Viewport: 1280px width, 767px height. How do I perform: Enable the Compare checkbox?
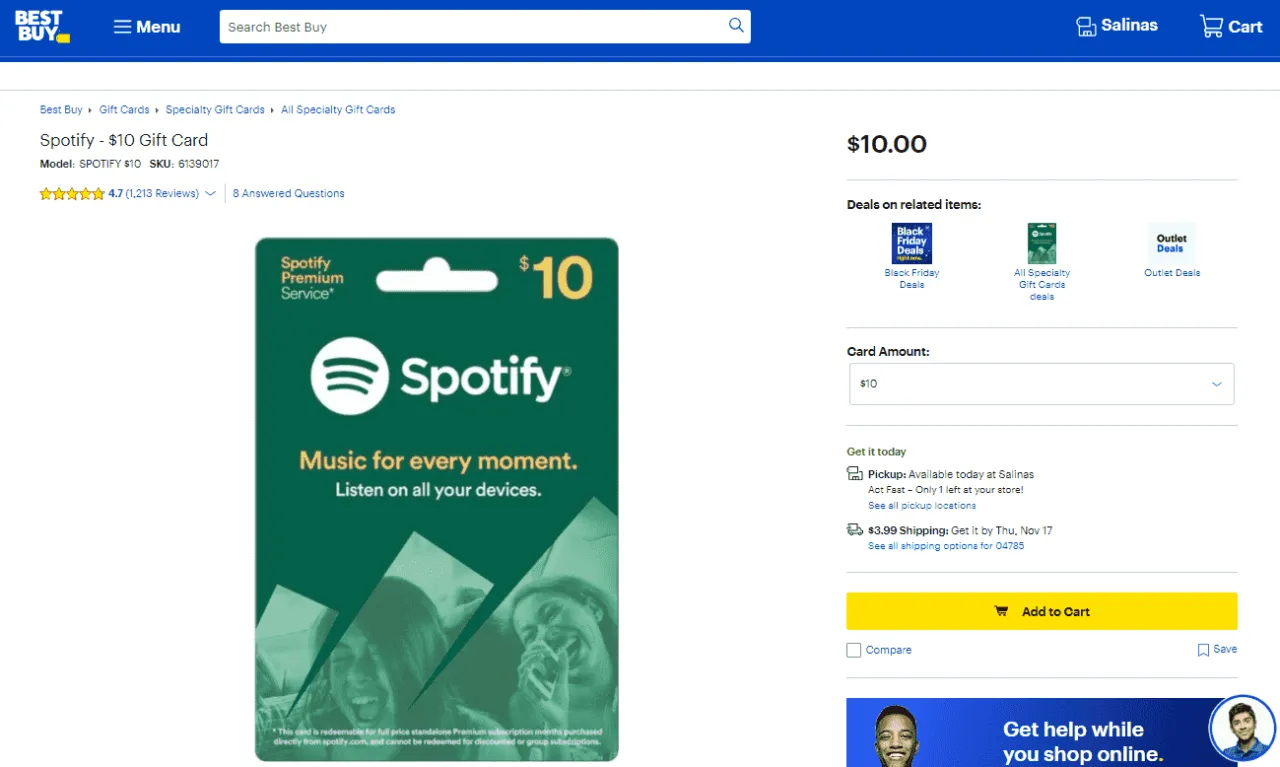[853, 649]
